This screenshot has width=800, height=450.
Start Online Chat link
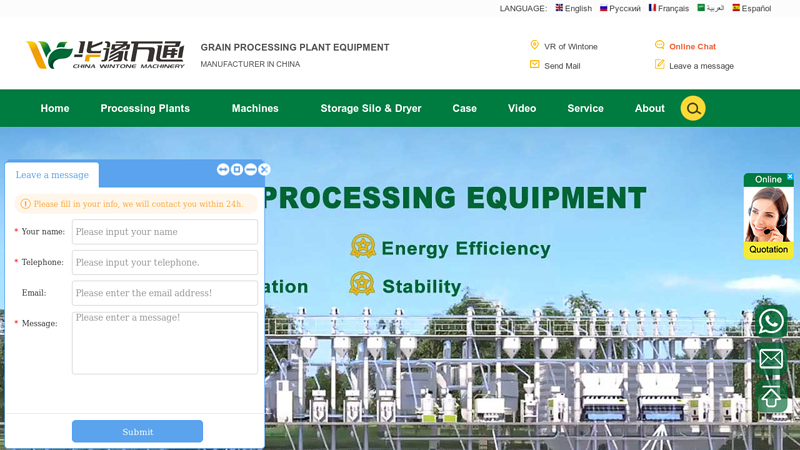[x=692, y=46]
